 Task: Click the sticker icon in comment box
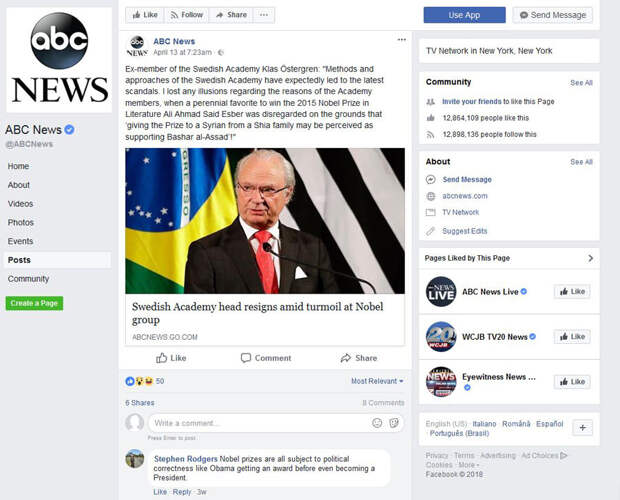[394, 423]
